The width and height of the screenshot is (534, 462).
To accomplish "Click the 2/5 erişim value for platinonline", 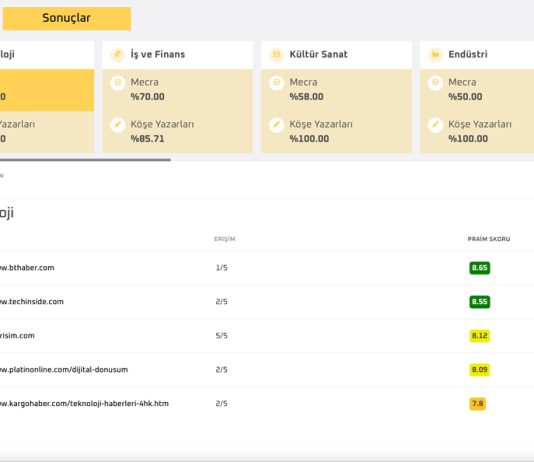I will pos(221,370).
